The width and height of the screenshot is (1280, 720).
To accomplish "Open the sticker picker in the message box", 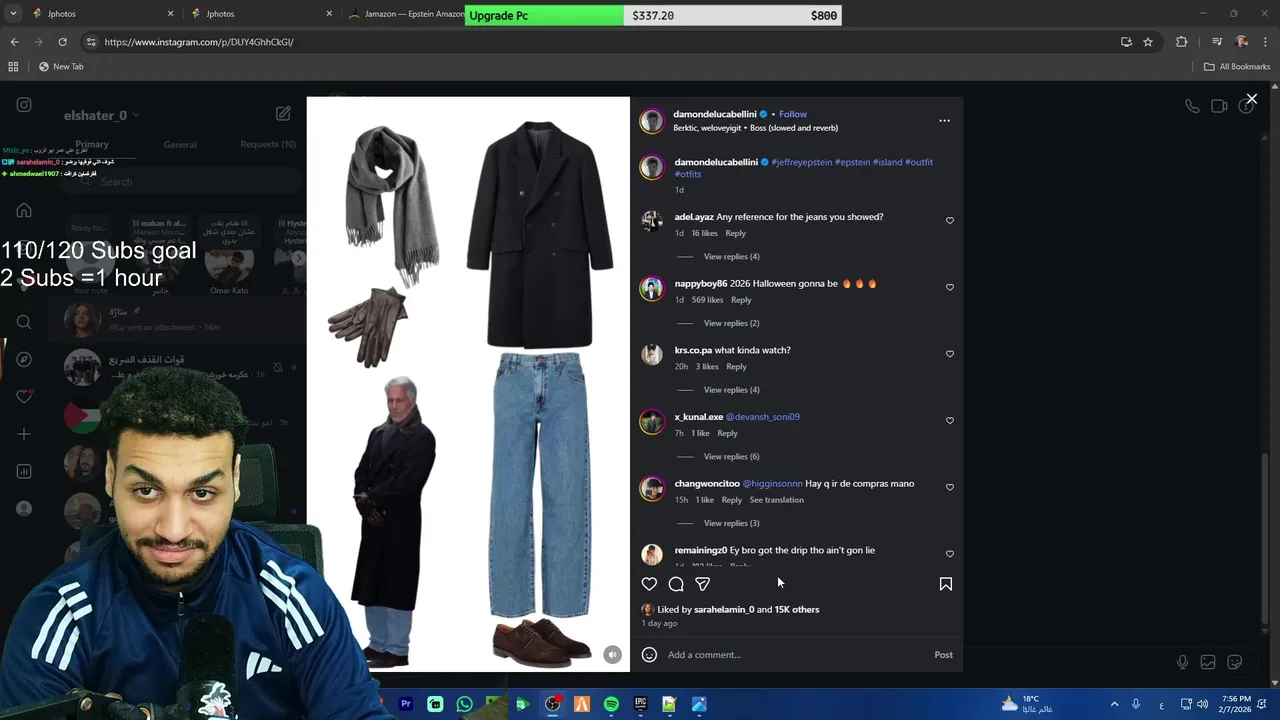I will click(1235, 662).
